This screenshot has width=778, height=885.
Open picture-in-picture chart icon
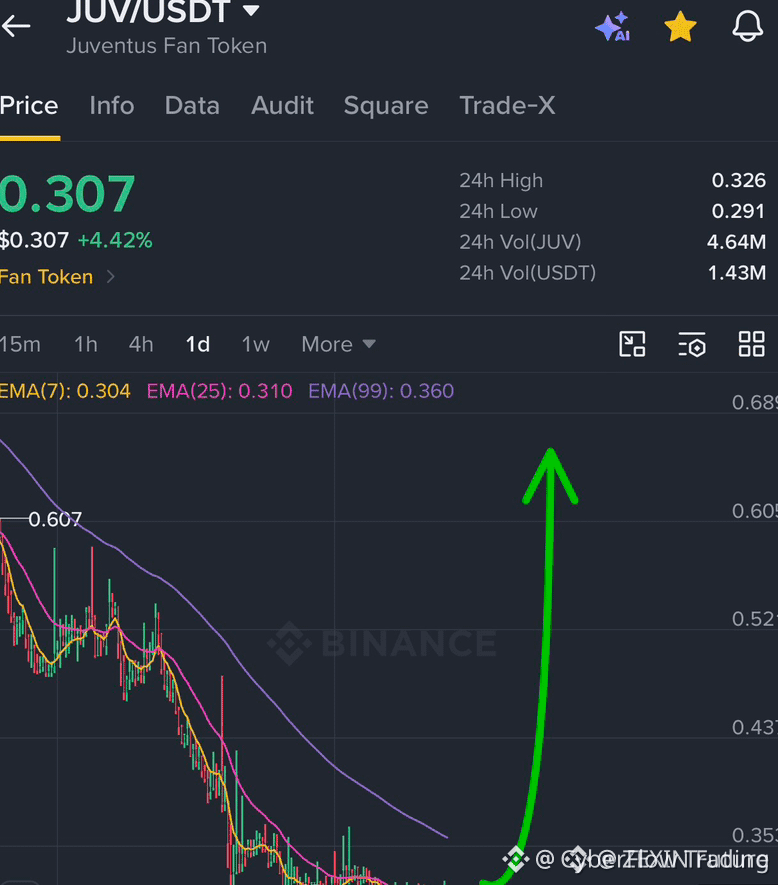[632, 344]
